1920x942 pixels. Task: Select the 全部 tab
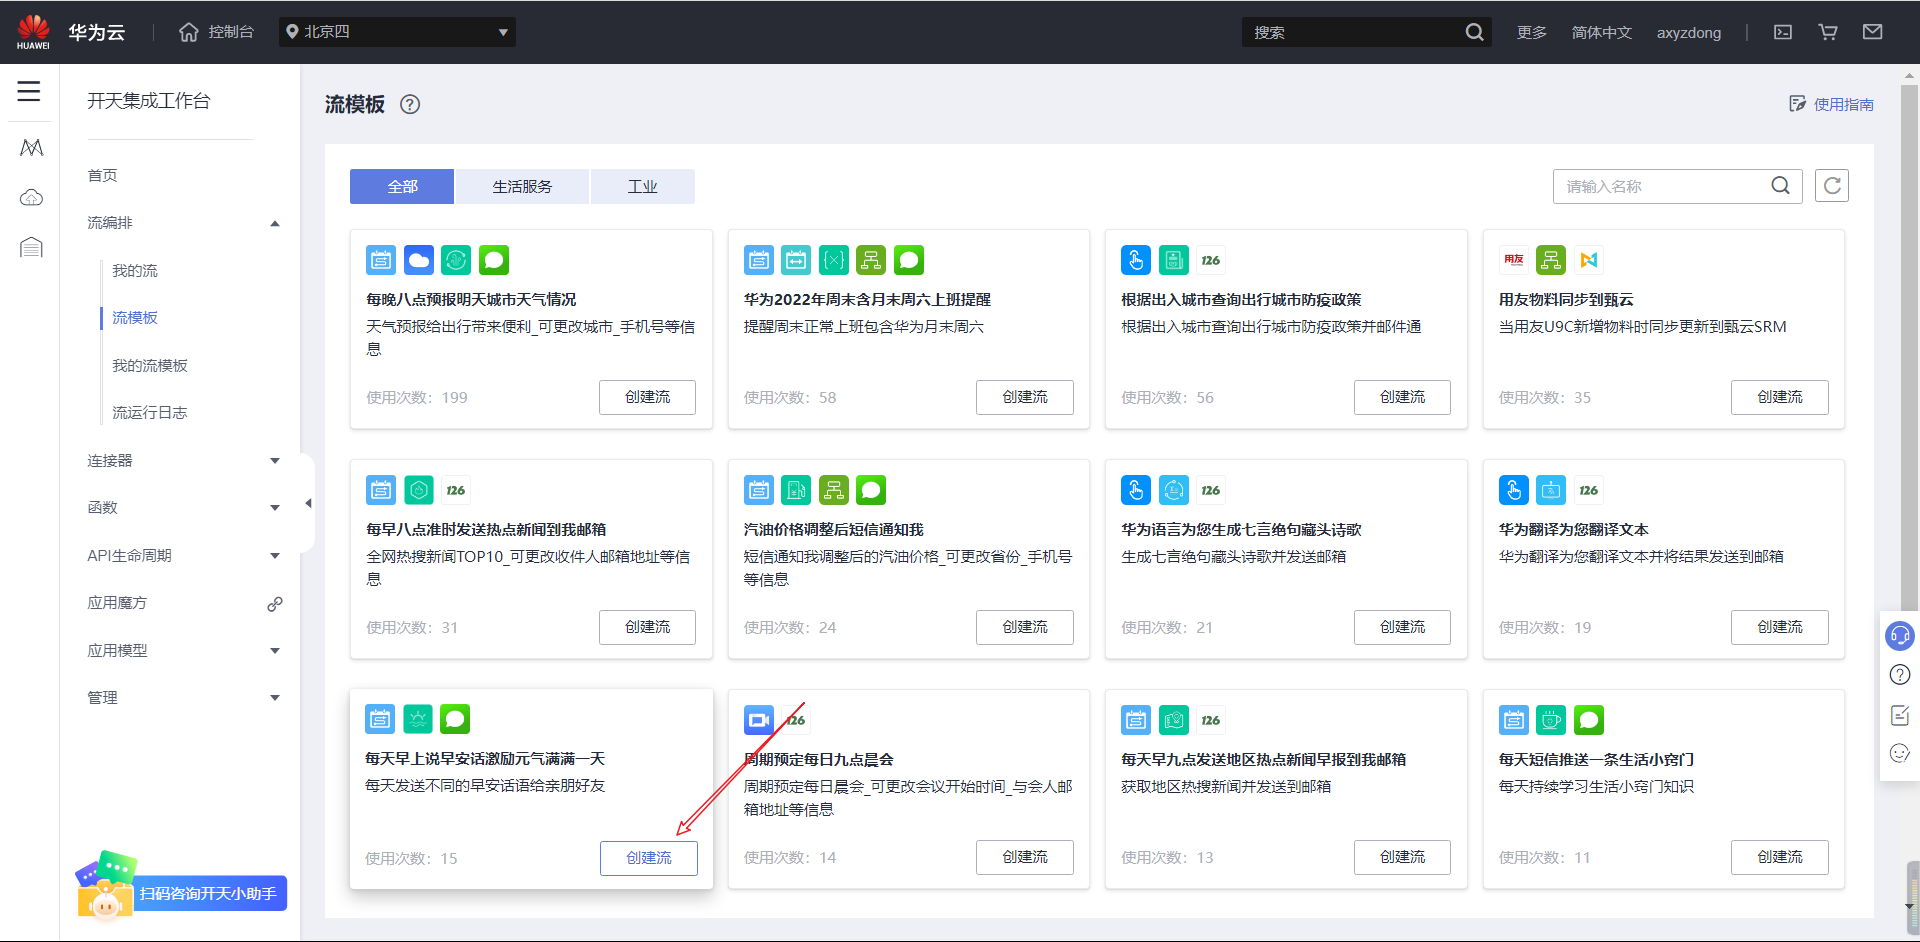click(x=402, y=186)
